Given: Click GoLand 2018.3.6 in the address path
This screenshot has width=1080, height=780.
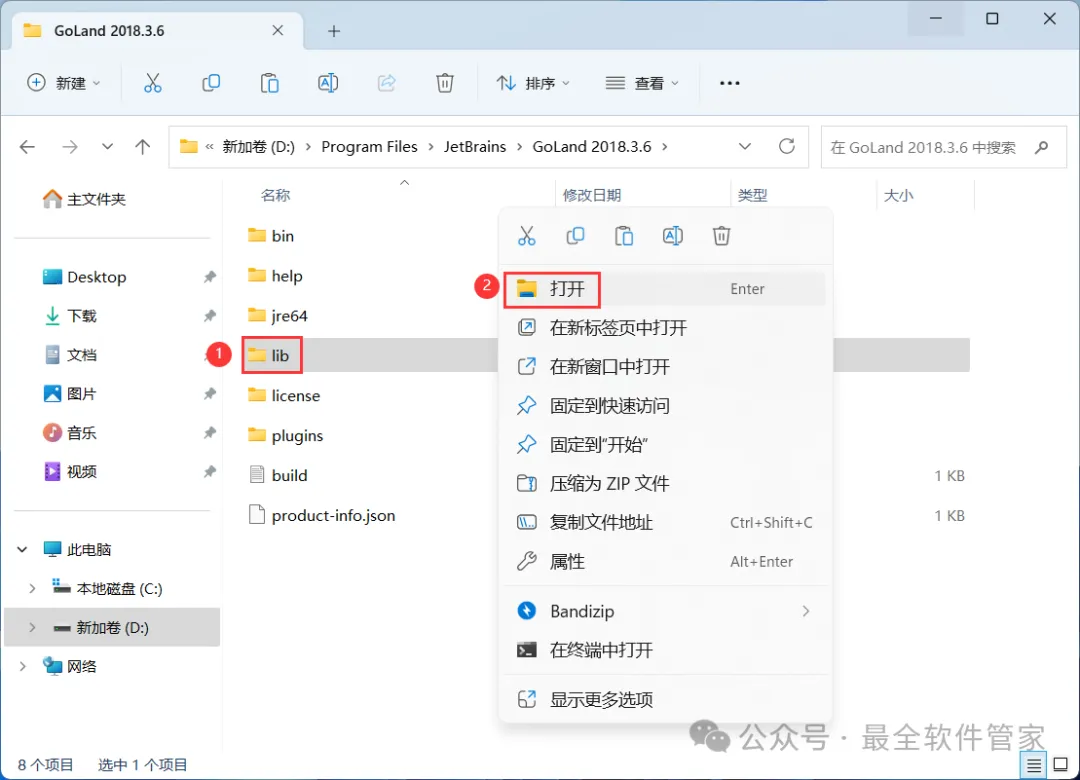Looking at the screenshot, I should 592,147.
